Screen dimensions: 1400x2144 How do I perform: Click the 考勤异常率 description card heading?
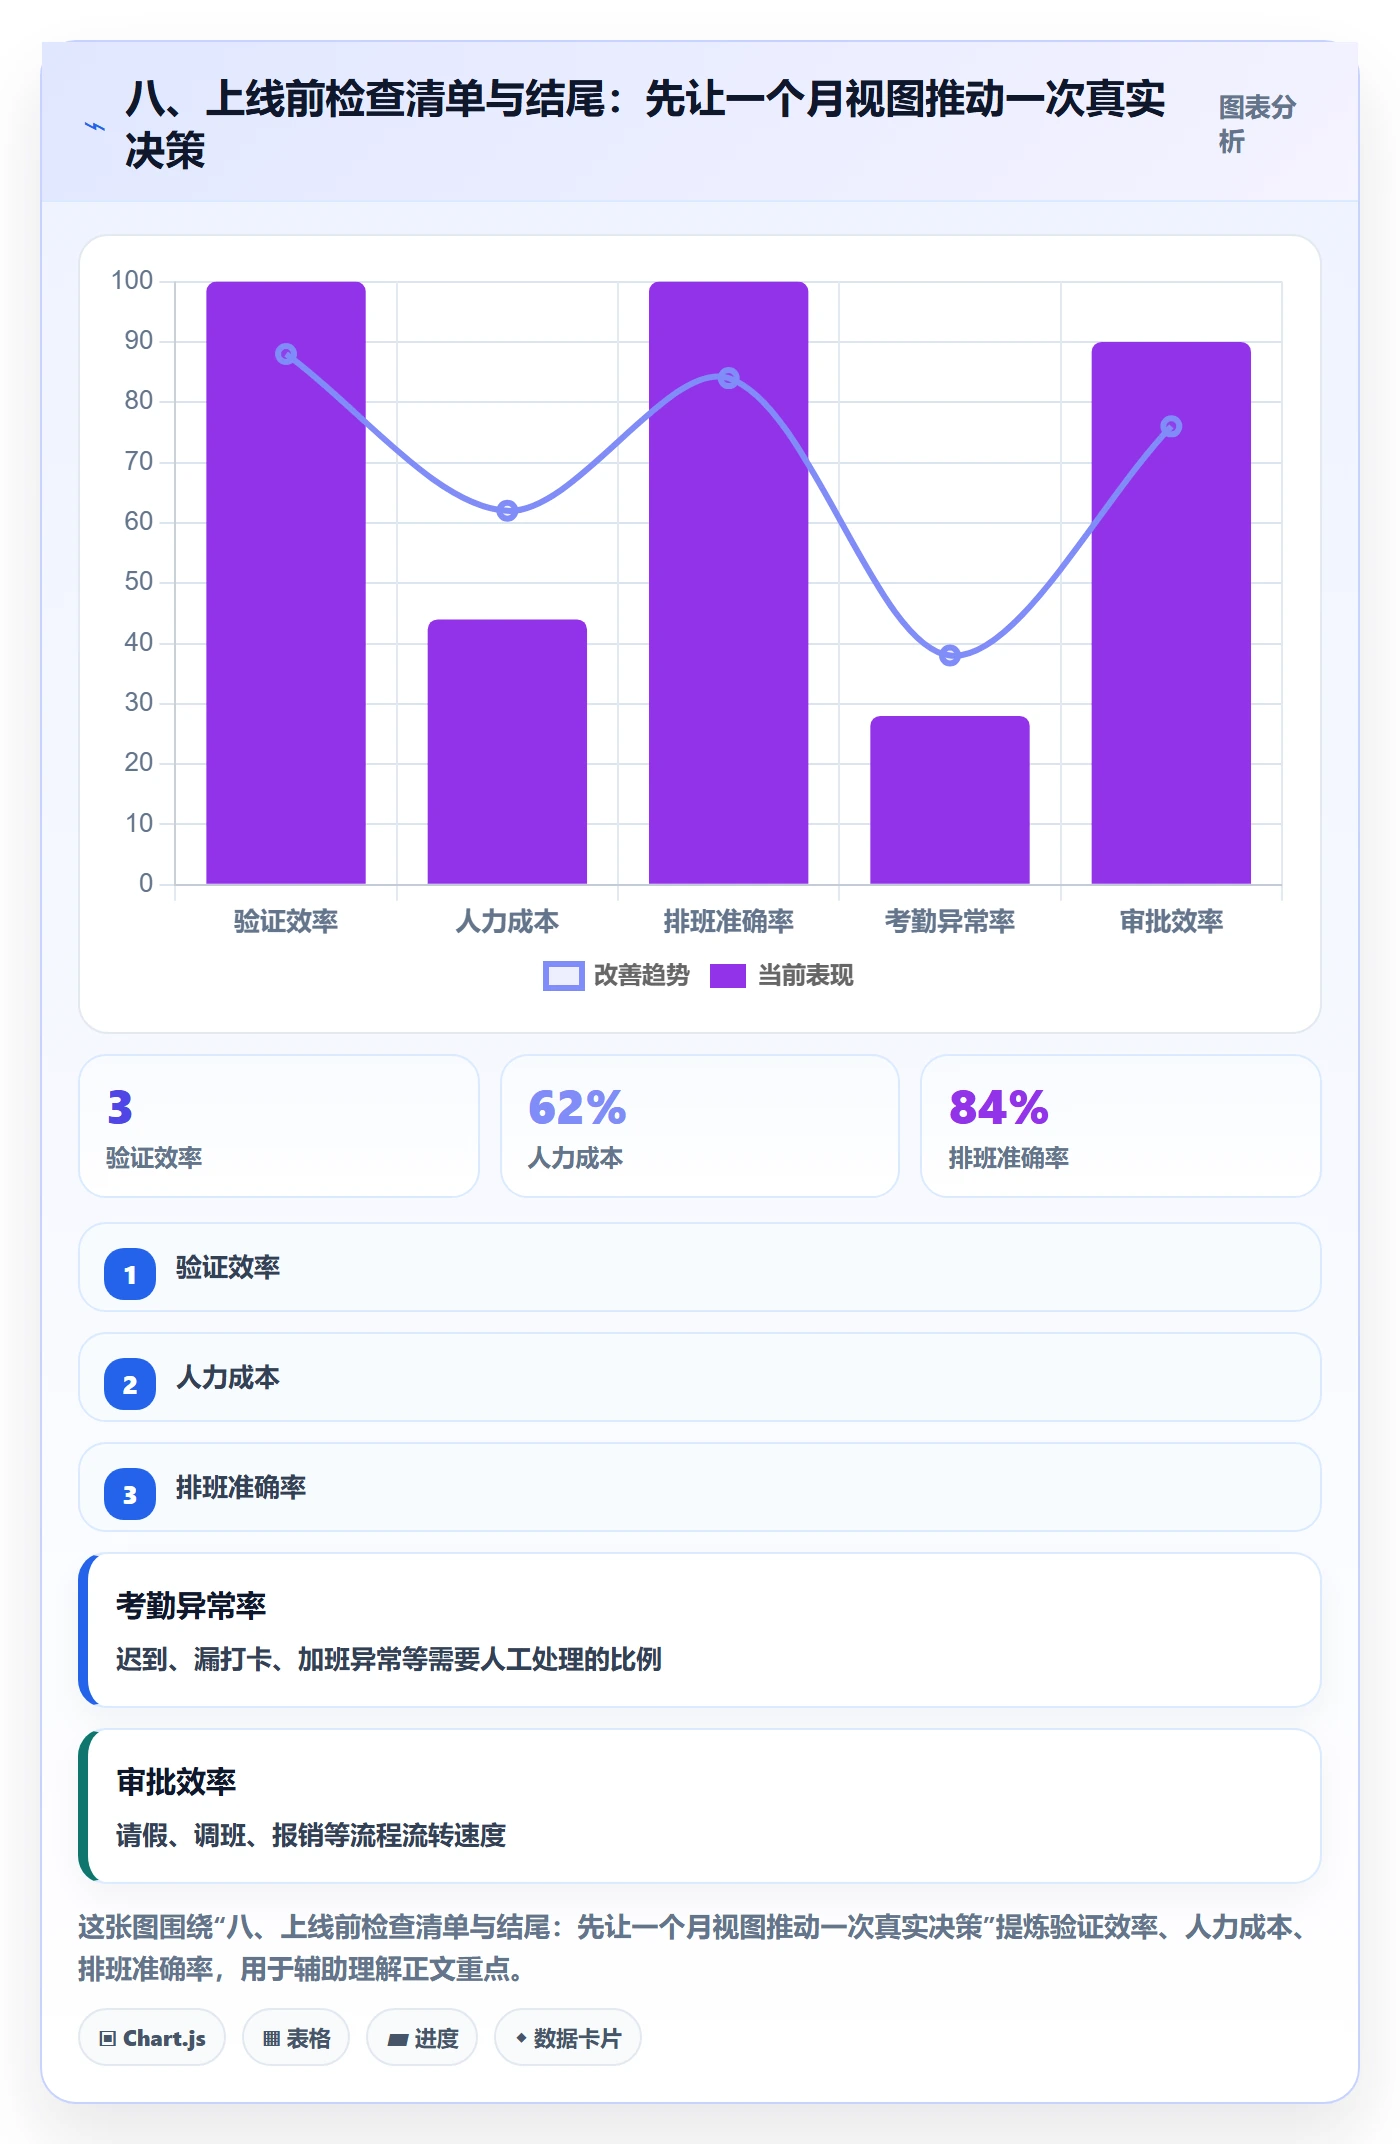point(191,1605)
